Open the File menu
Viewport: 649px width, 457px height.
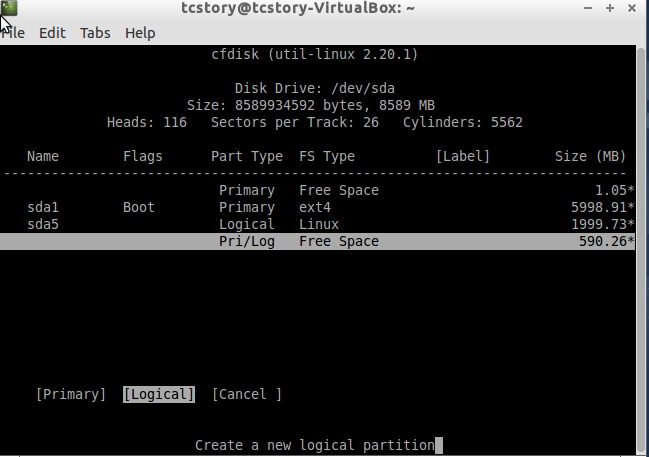pos(12,33)
